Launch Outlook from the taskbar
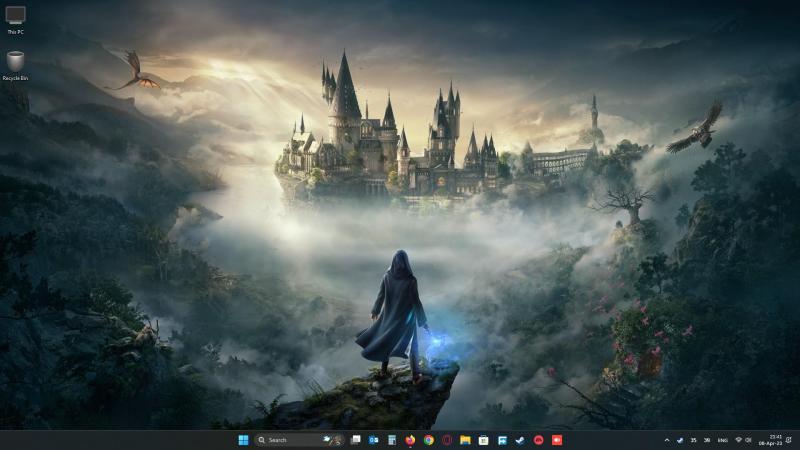The image size is (800, 450). click(x=373, y=440)
